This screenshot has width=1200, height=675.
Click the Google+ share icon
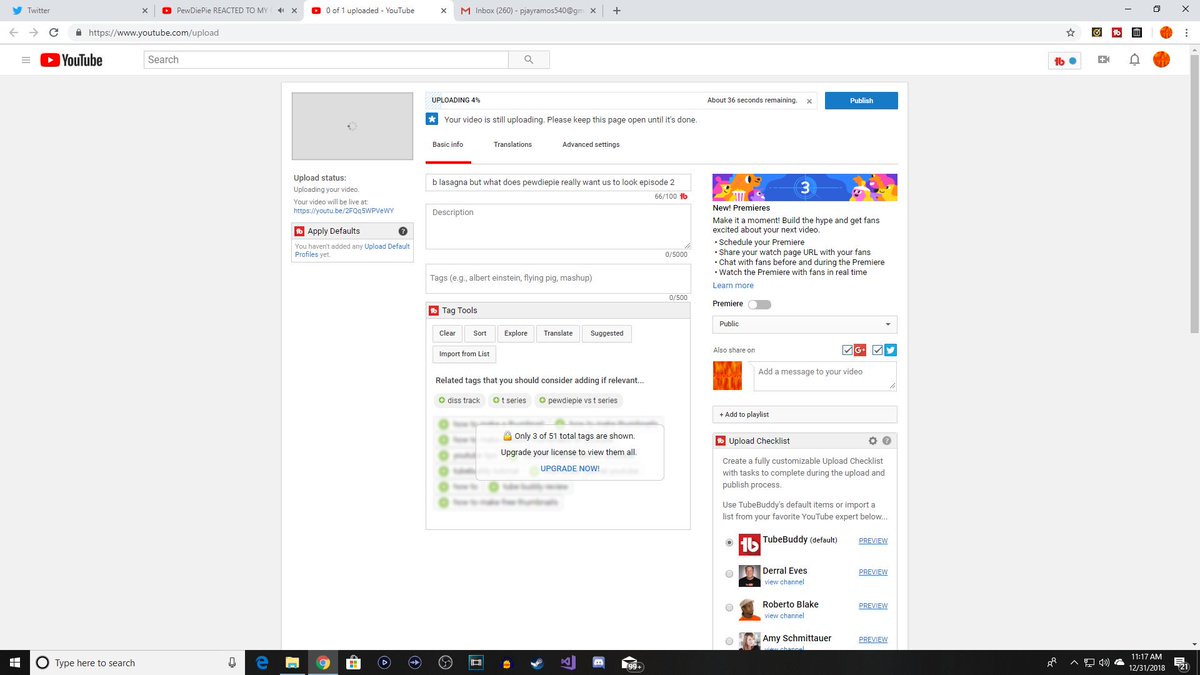point(860,350)
